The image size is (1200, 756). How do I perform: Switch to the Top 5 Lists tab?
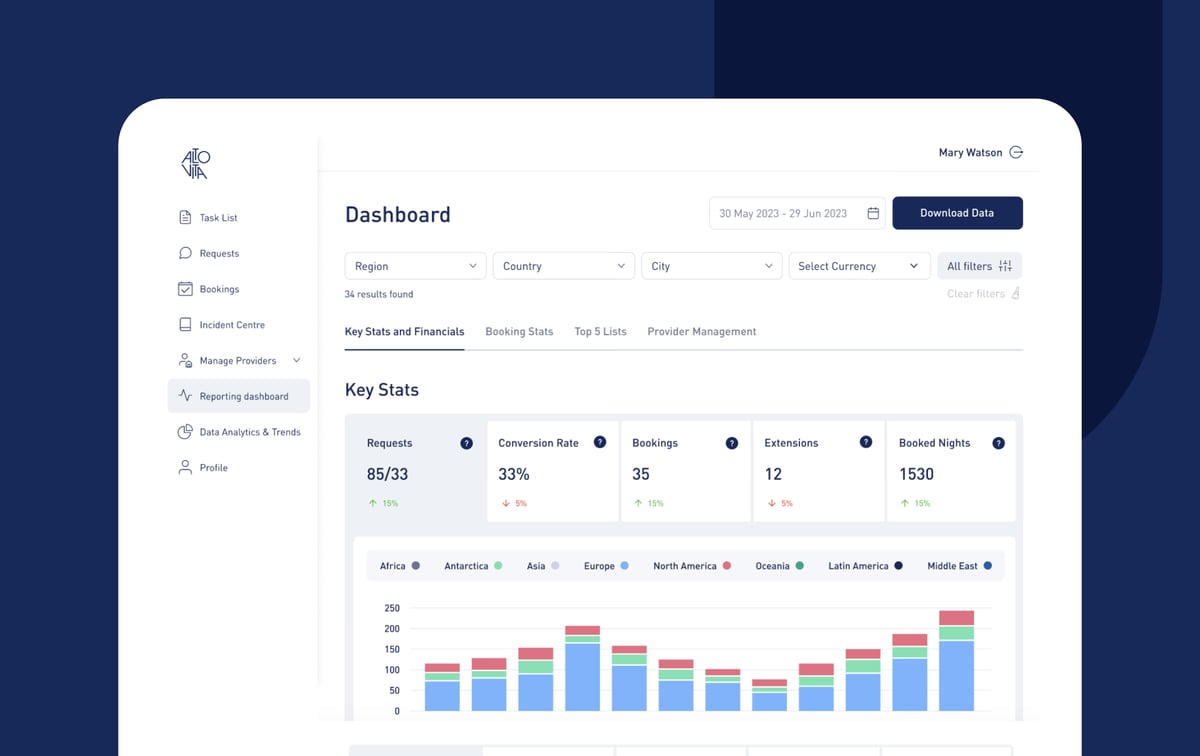pyautogui.click(x=600, y=332)
